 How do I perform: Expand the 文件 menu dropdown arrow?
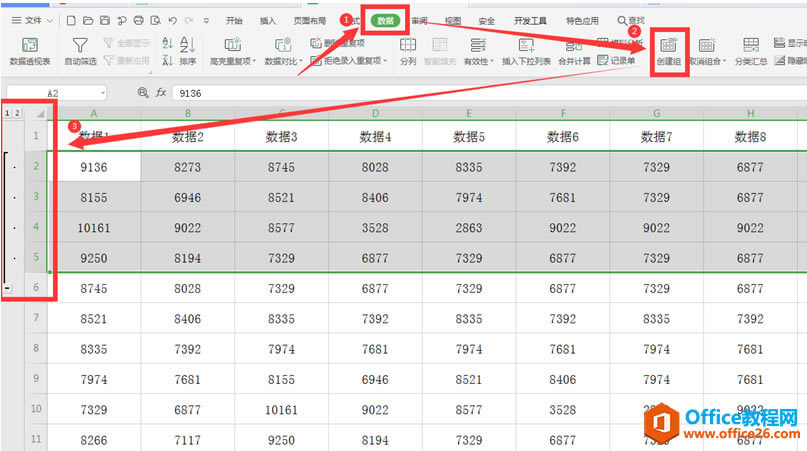[50, 21]
